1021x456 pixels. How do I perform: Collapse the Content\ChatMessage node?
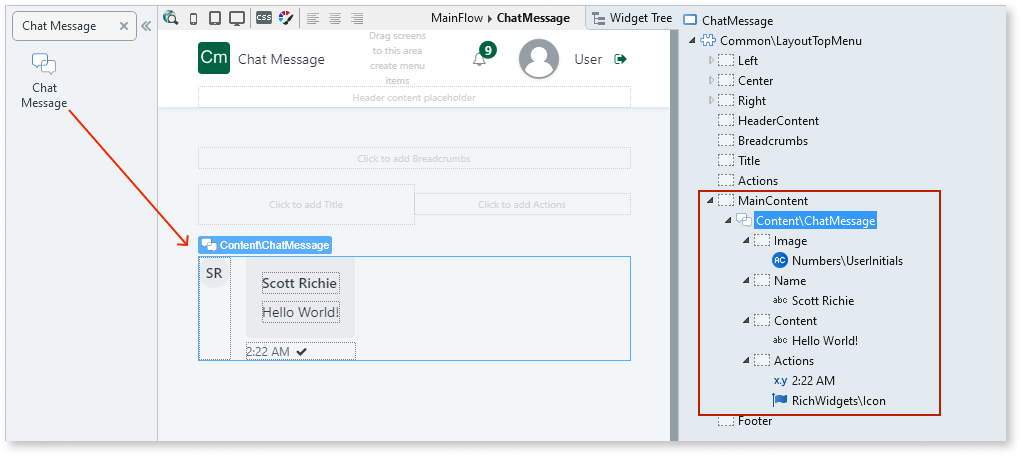tap(727, 221)
